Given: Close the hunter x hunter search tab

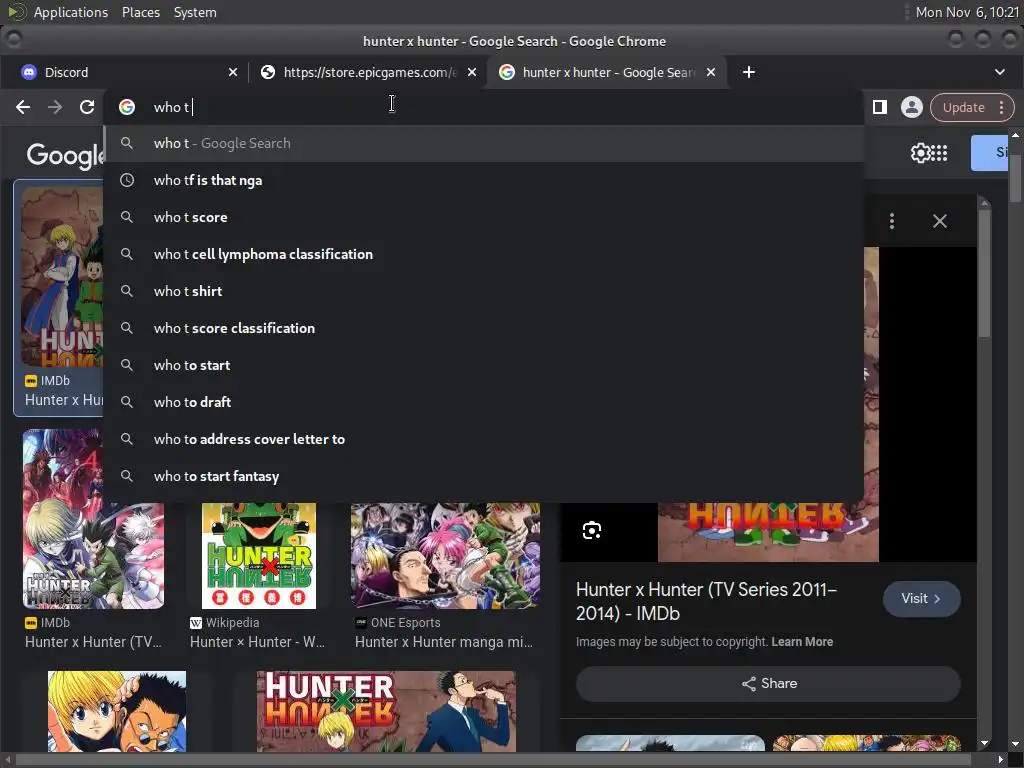Looking at the screenshot, I should [x=711, y=72].
